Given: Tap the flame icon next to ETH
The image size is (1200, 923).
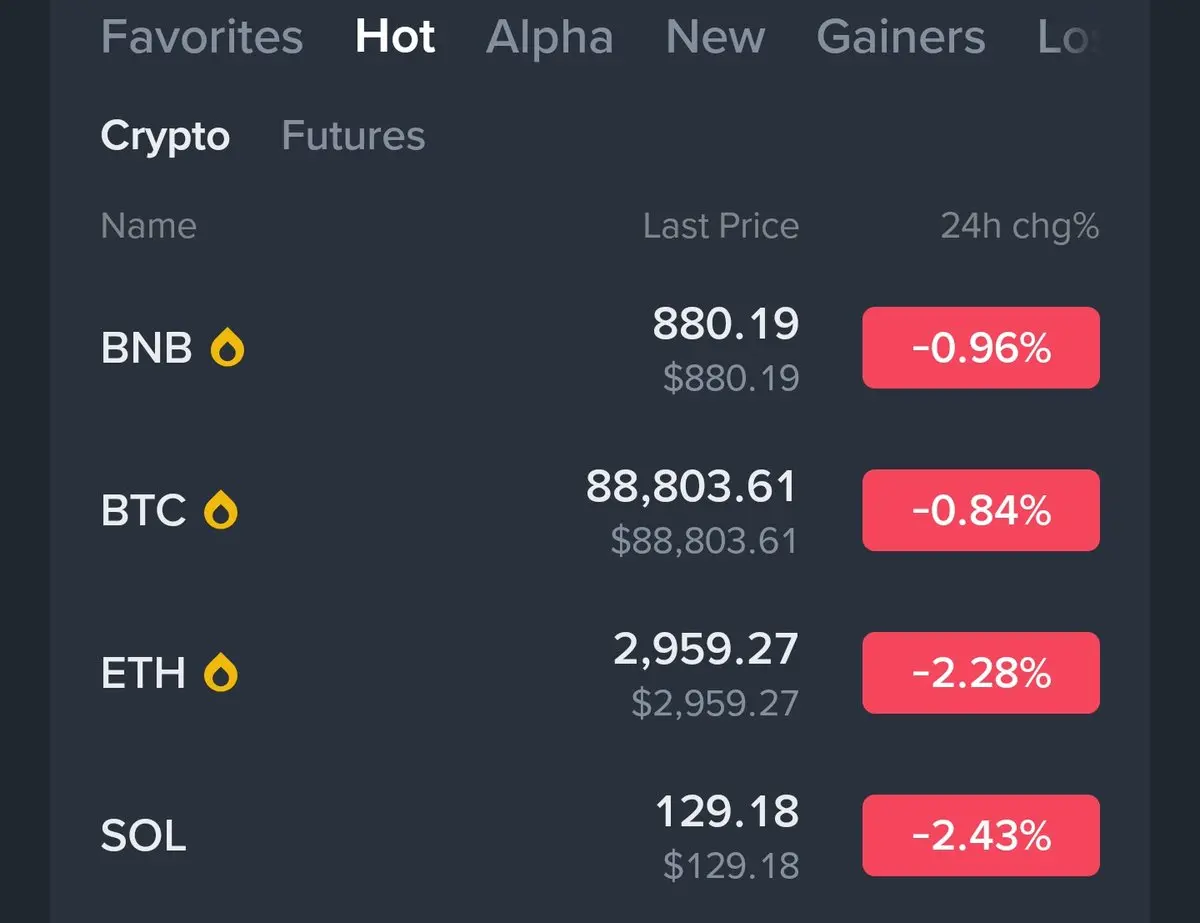Looking at the screenshot, I should pos(221,673).
